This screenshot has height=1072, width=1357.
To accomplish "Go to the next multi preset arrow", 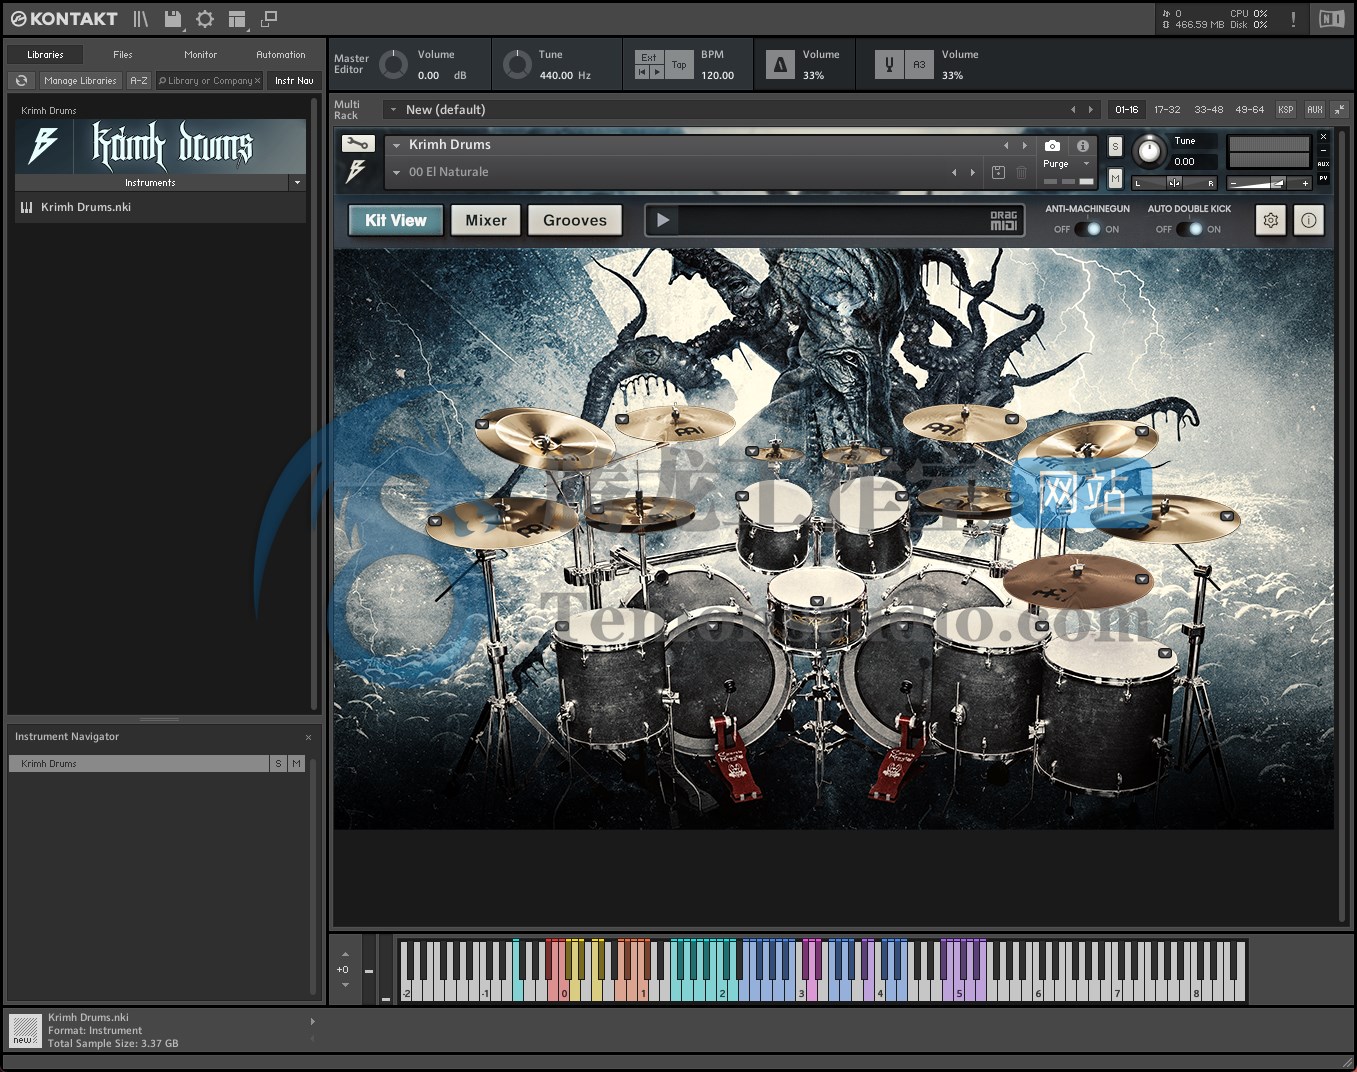I will pyautogui.click(x=1091, y=110).
